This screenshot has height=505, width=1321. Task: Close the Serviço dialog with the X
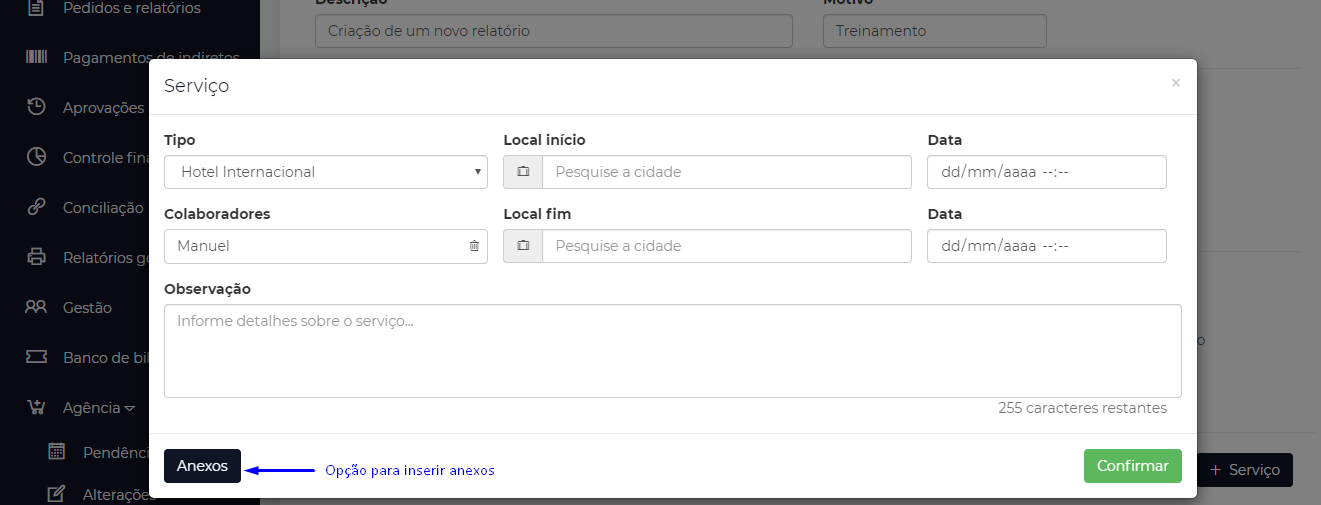click(x=1176, y=83)
